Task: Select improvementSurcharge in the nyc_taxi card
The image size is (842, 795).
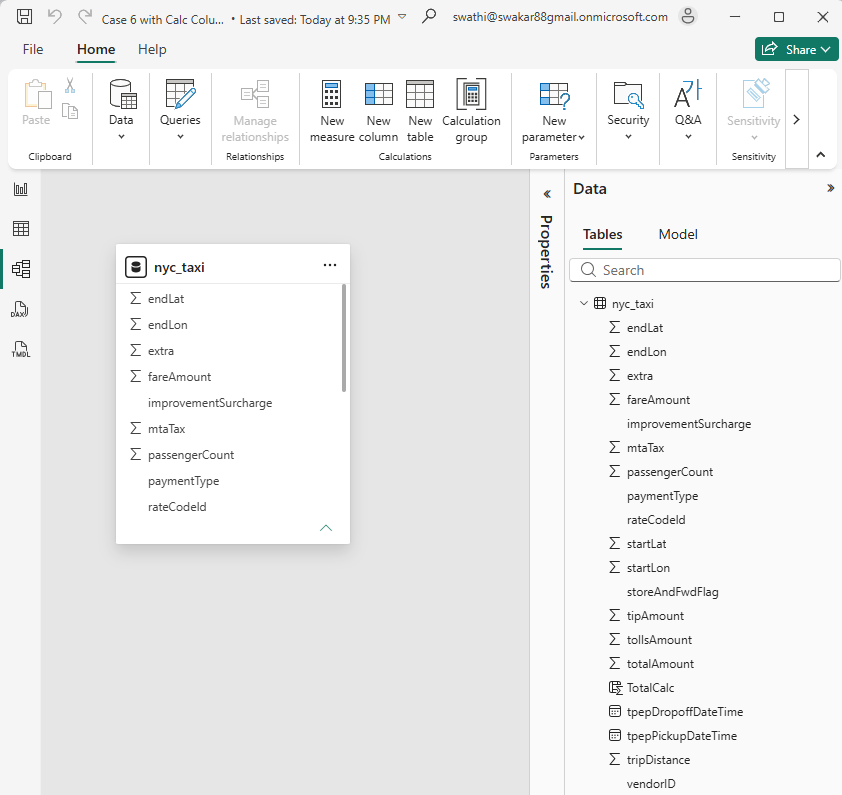Action: [210, 403]
